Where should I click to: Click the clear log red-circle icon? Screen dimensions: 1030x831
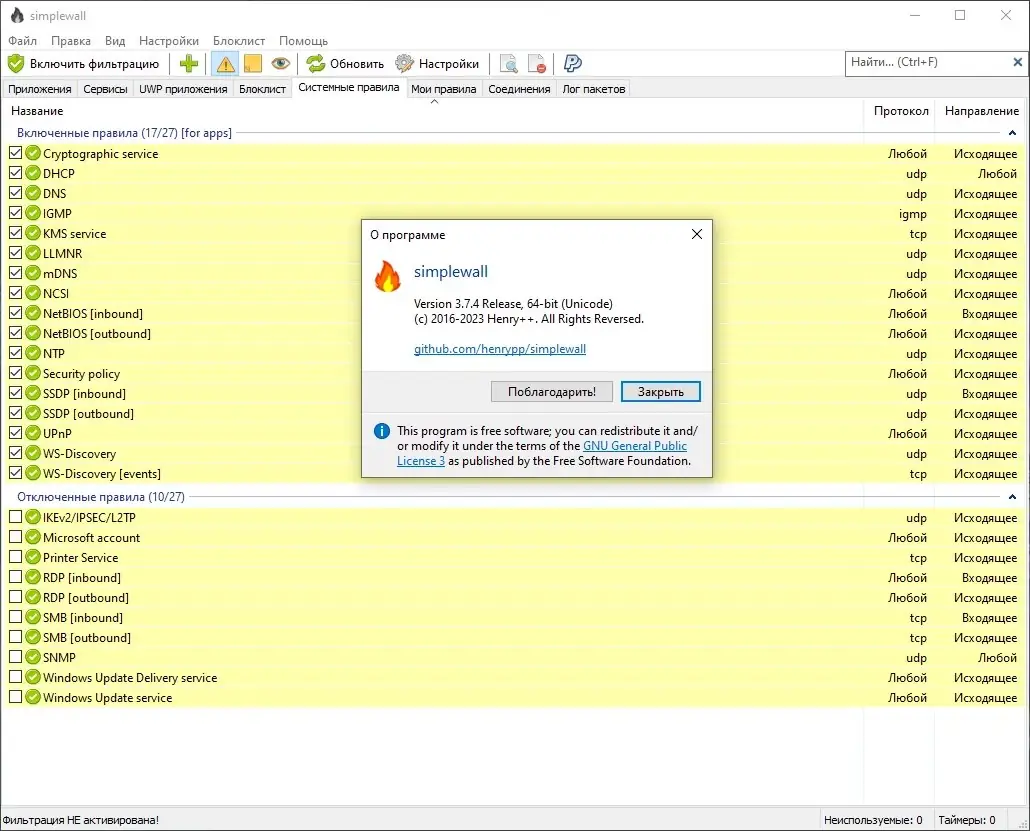(x=537, y=64)
